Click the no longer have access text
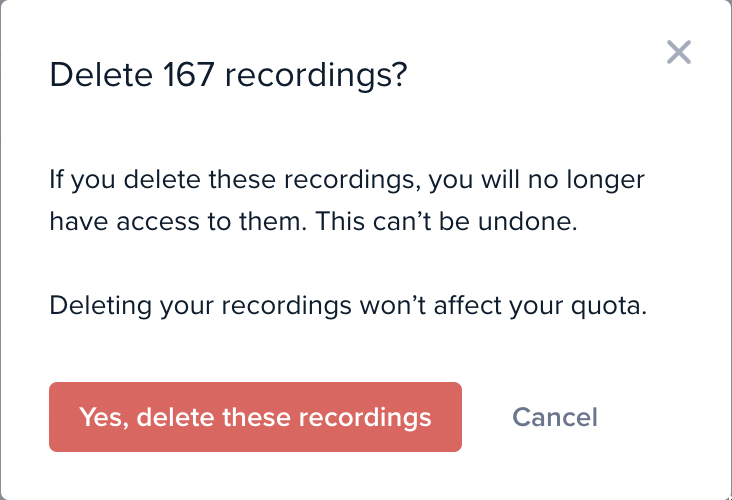 (x=347, y=201)
